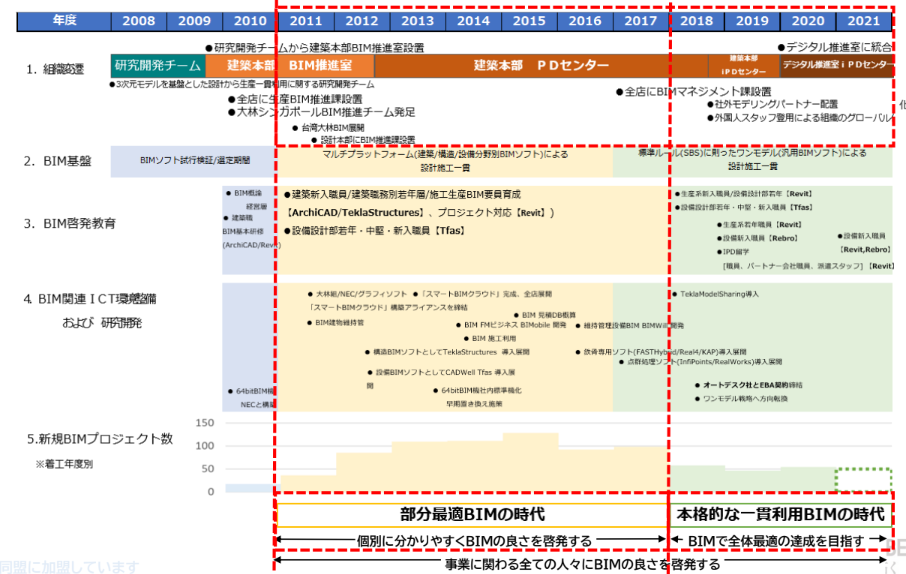Click the bullet 台湾大林BIM展開

[328, 128]
